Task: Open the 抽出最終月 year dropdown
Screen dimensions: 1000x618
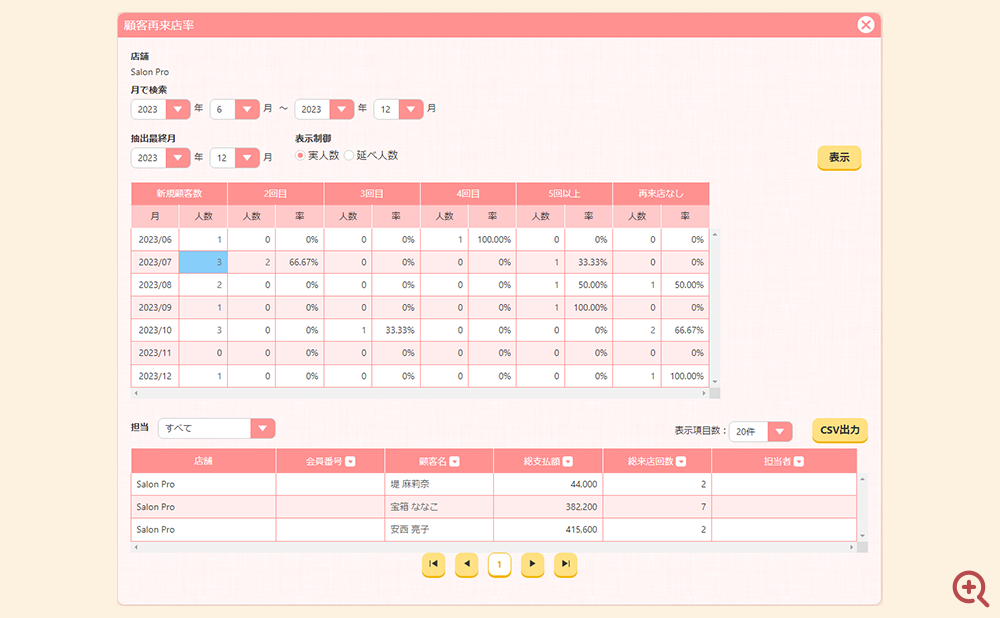Action: pos(178,158)
